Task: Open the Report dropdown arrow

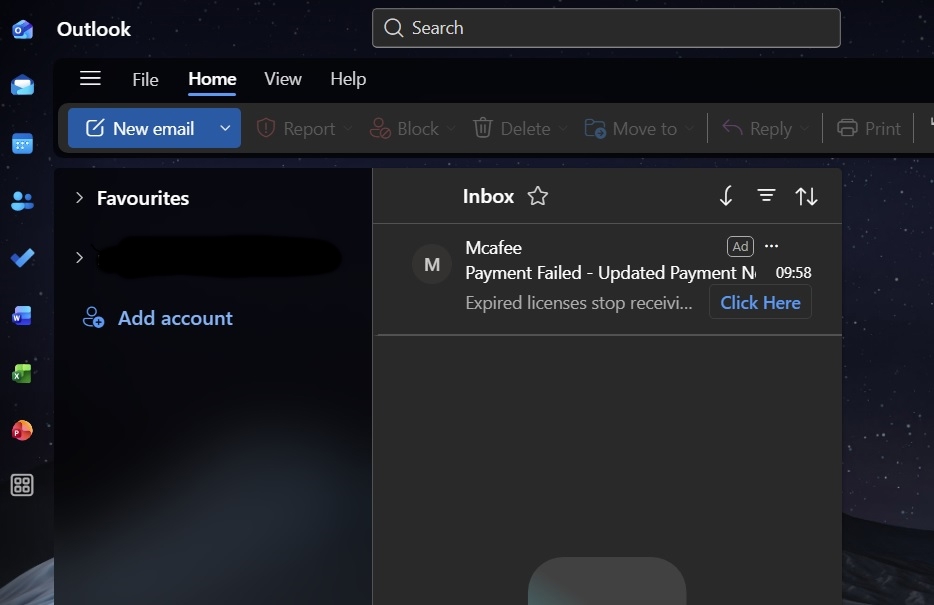Action: [348, 129]
